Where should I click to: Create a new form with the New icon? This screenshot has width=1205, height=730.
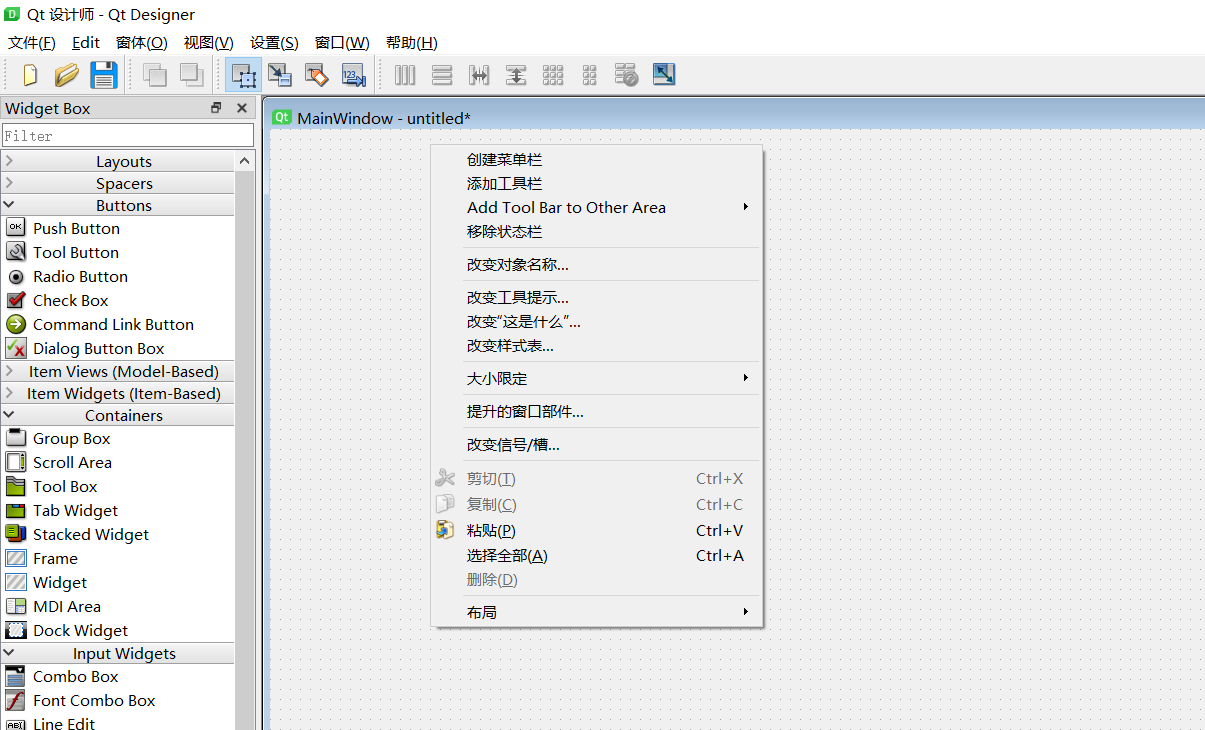(x=30, y=75)
